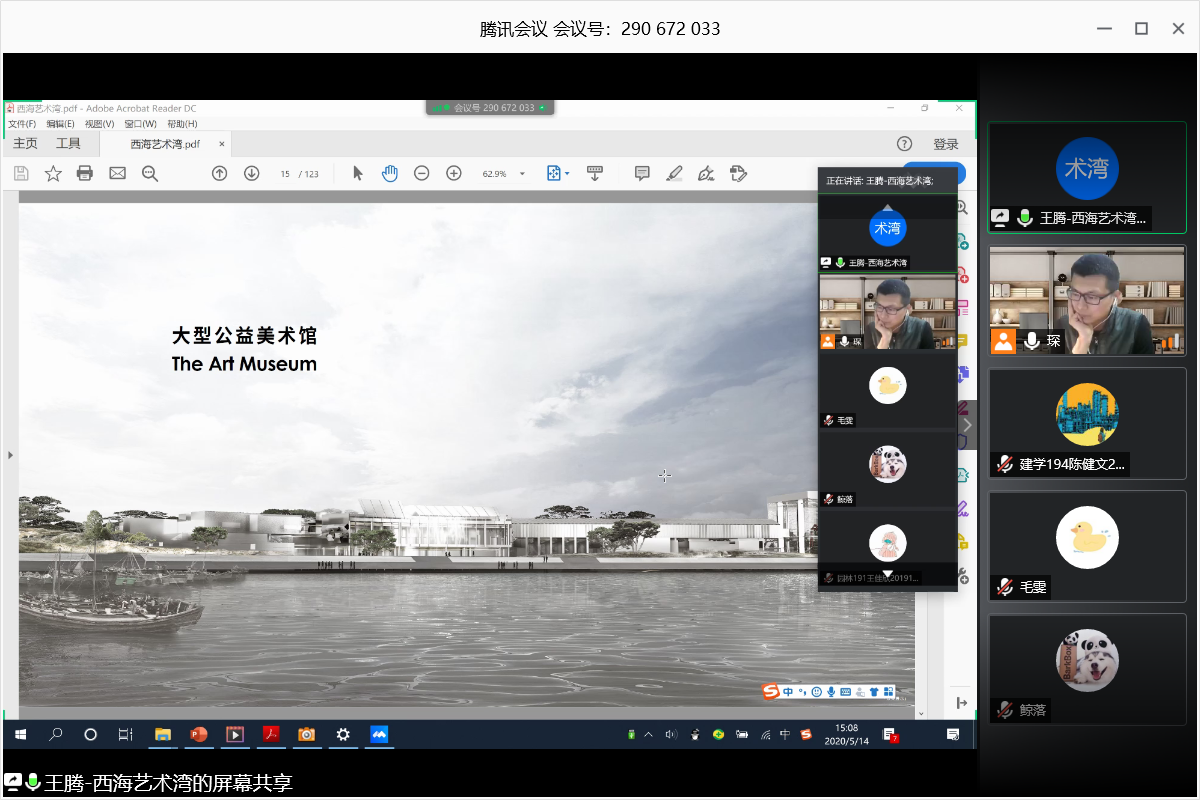This screenshot has width=1200, height=800.
Task: Go to next page with down arrow
Action: tap(252, 173)
